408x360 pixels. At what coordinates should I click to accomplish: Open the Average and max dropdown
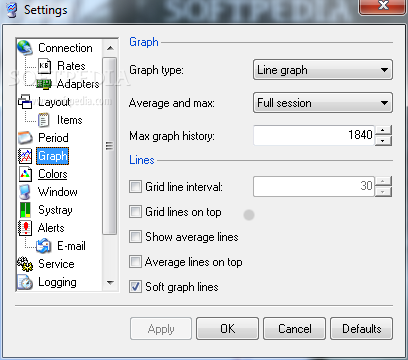323,103
